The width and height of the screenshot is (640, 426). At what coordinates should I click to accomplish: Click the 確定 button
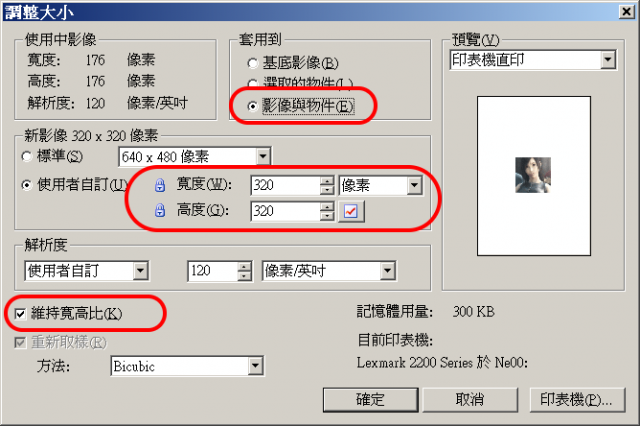370,399
